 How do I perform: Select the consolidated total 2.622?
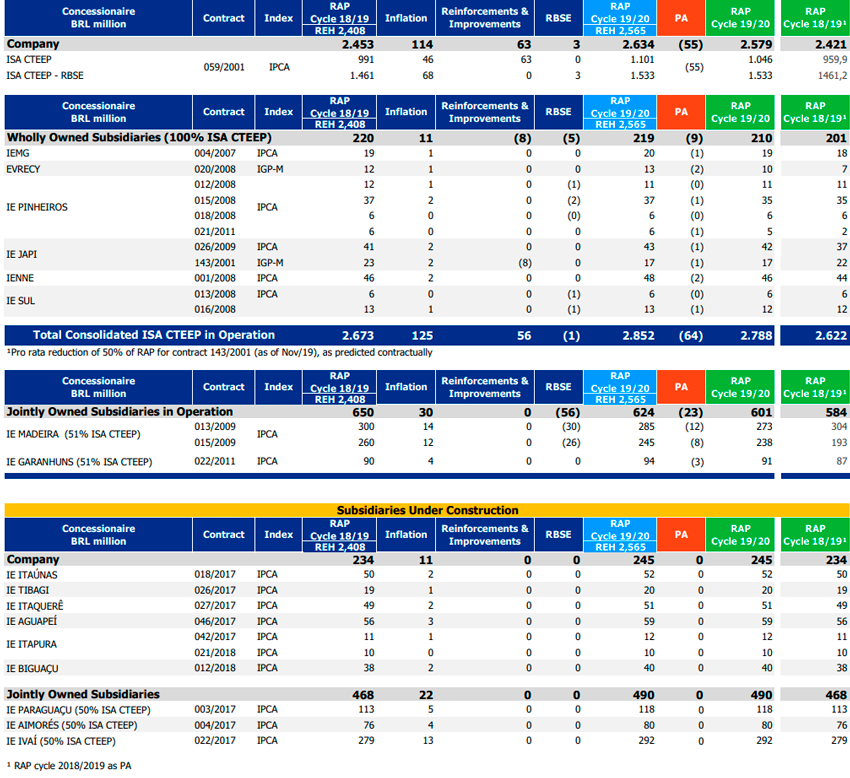pos(831,336)
